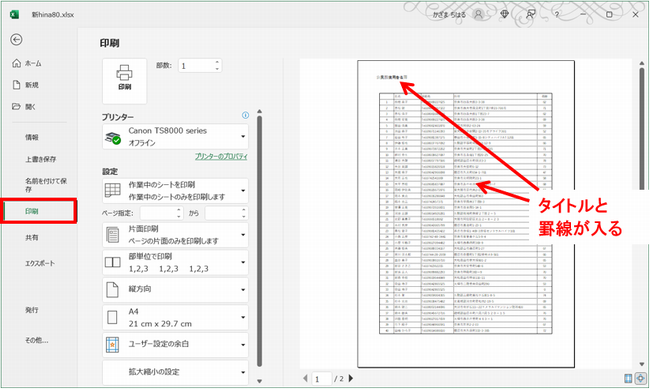The height and width of the screenshot is (389, 650).
Task: Click the account name かざま ちはる
Action: point(449,15)
